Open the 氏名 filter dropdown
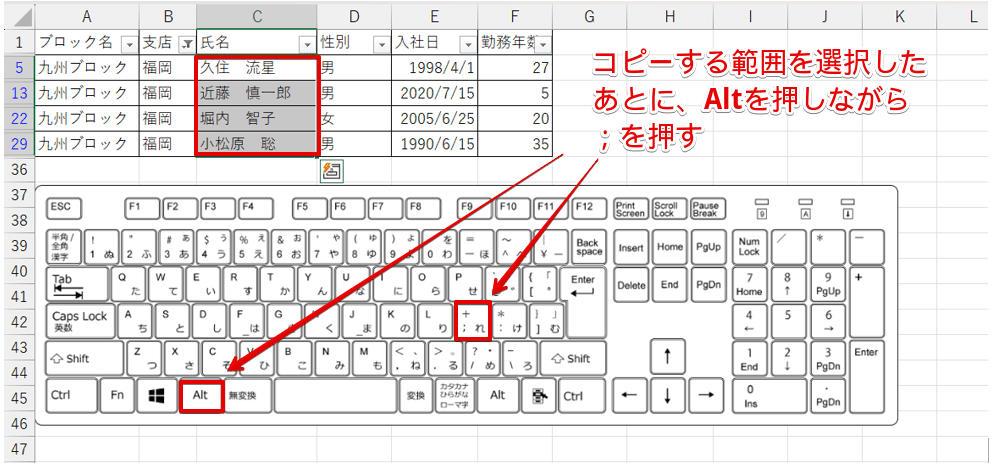991x468 pixels. coord(308,44)
